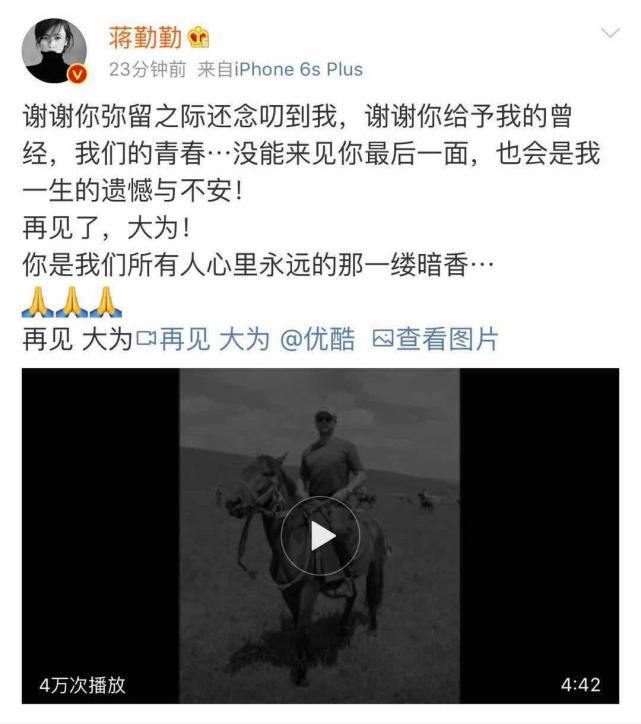The width and height of the screenshot is (641, 724).
Task: Open the username 蒋勤勤 link
Action: pos(145,38)
